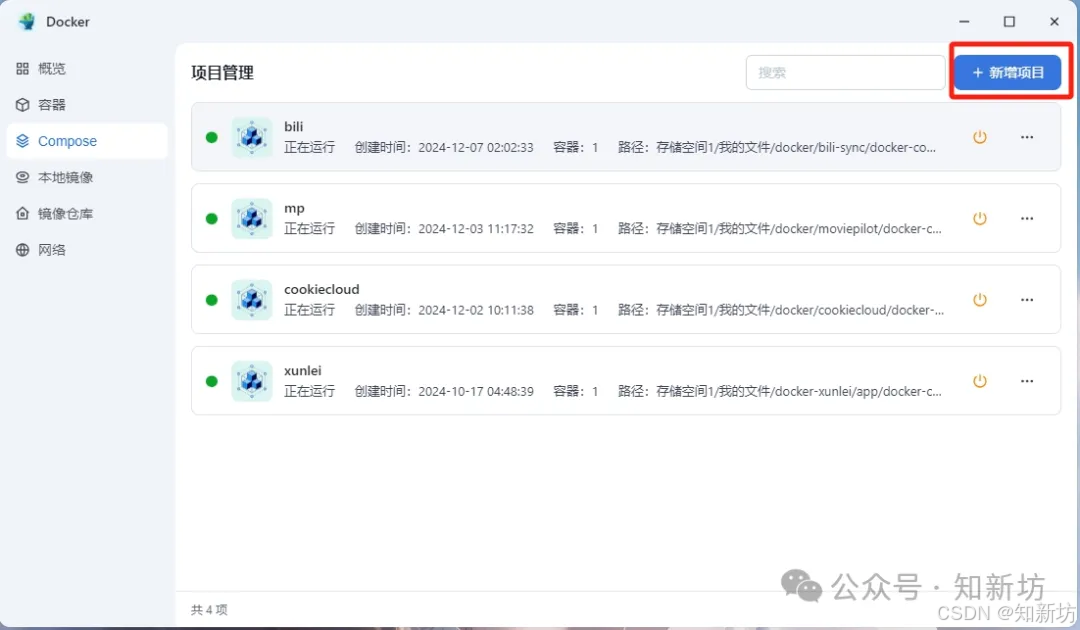Click creation time 2024-12-03 11:17:32

coord(475,229)
